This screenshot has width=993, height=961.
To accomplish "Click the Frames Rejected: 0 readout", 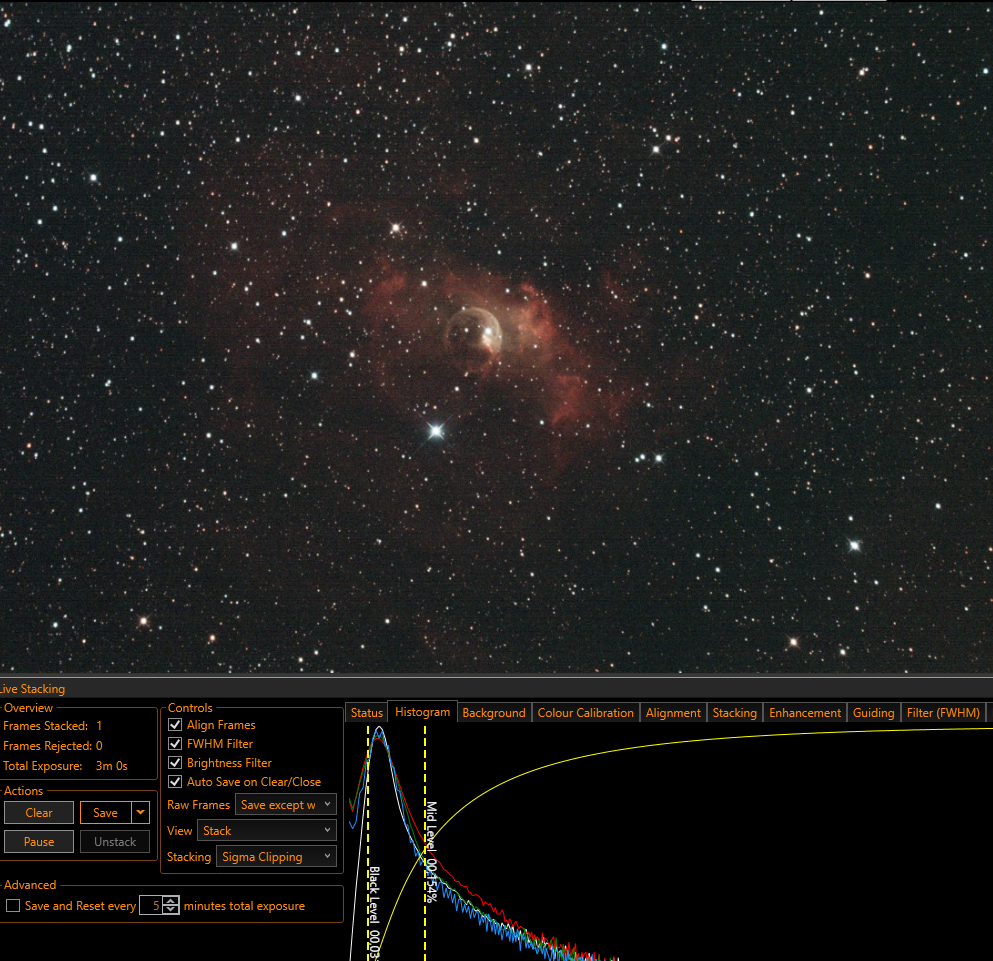I will 53,746.
